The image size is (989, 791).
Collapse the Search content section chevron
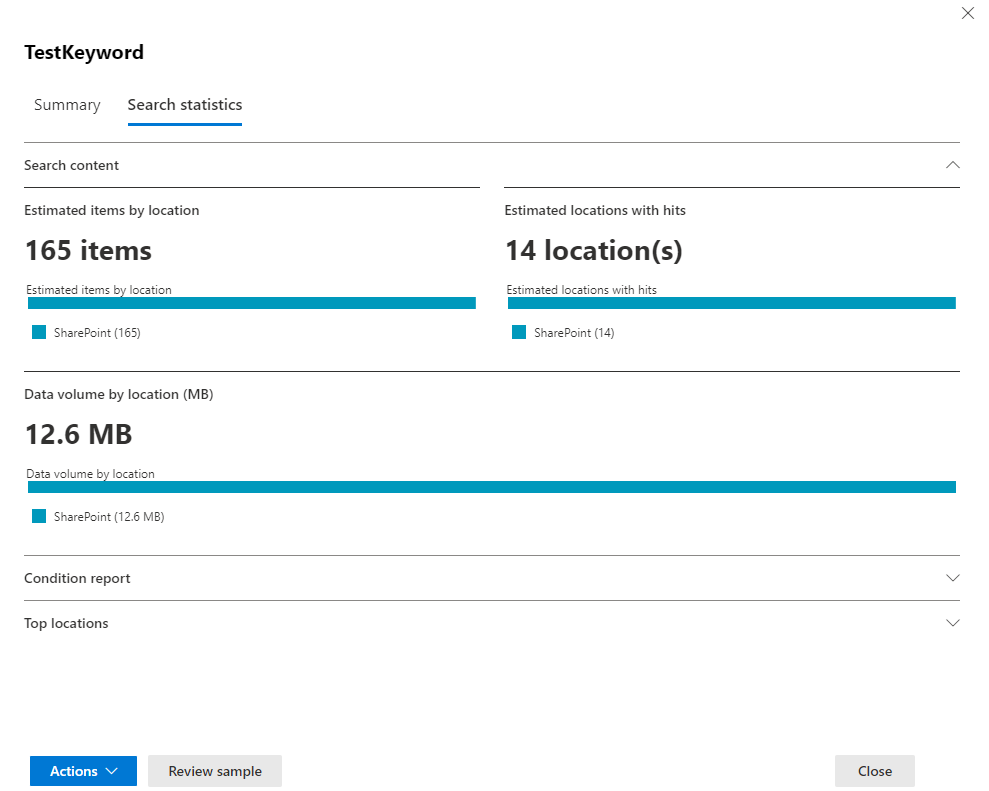coord(952,165)
